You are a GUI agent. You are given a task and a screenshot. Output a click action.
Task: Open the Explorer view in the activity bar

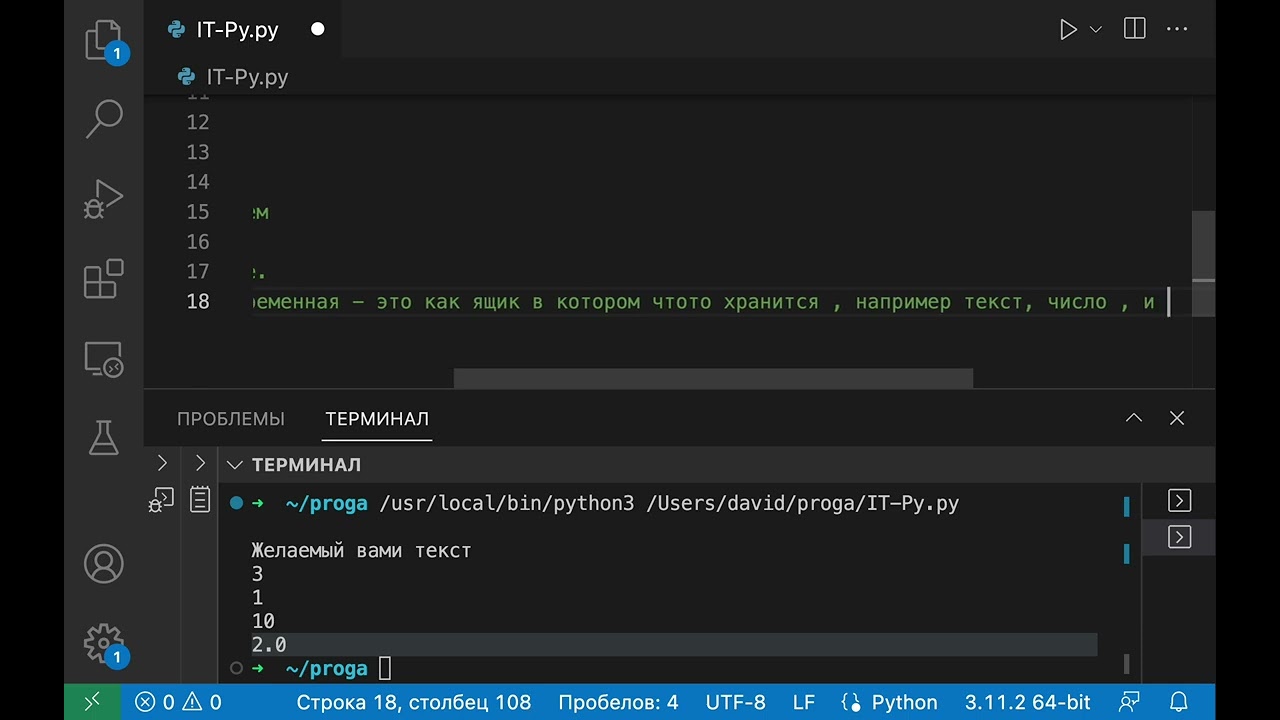(x=104, y=41)
